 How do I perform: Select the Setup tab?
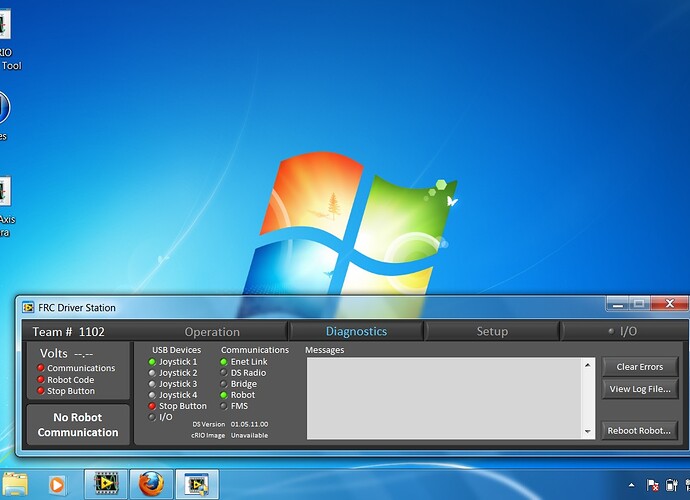(492, 331)
